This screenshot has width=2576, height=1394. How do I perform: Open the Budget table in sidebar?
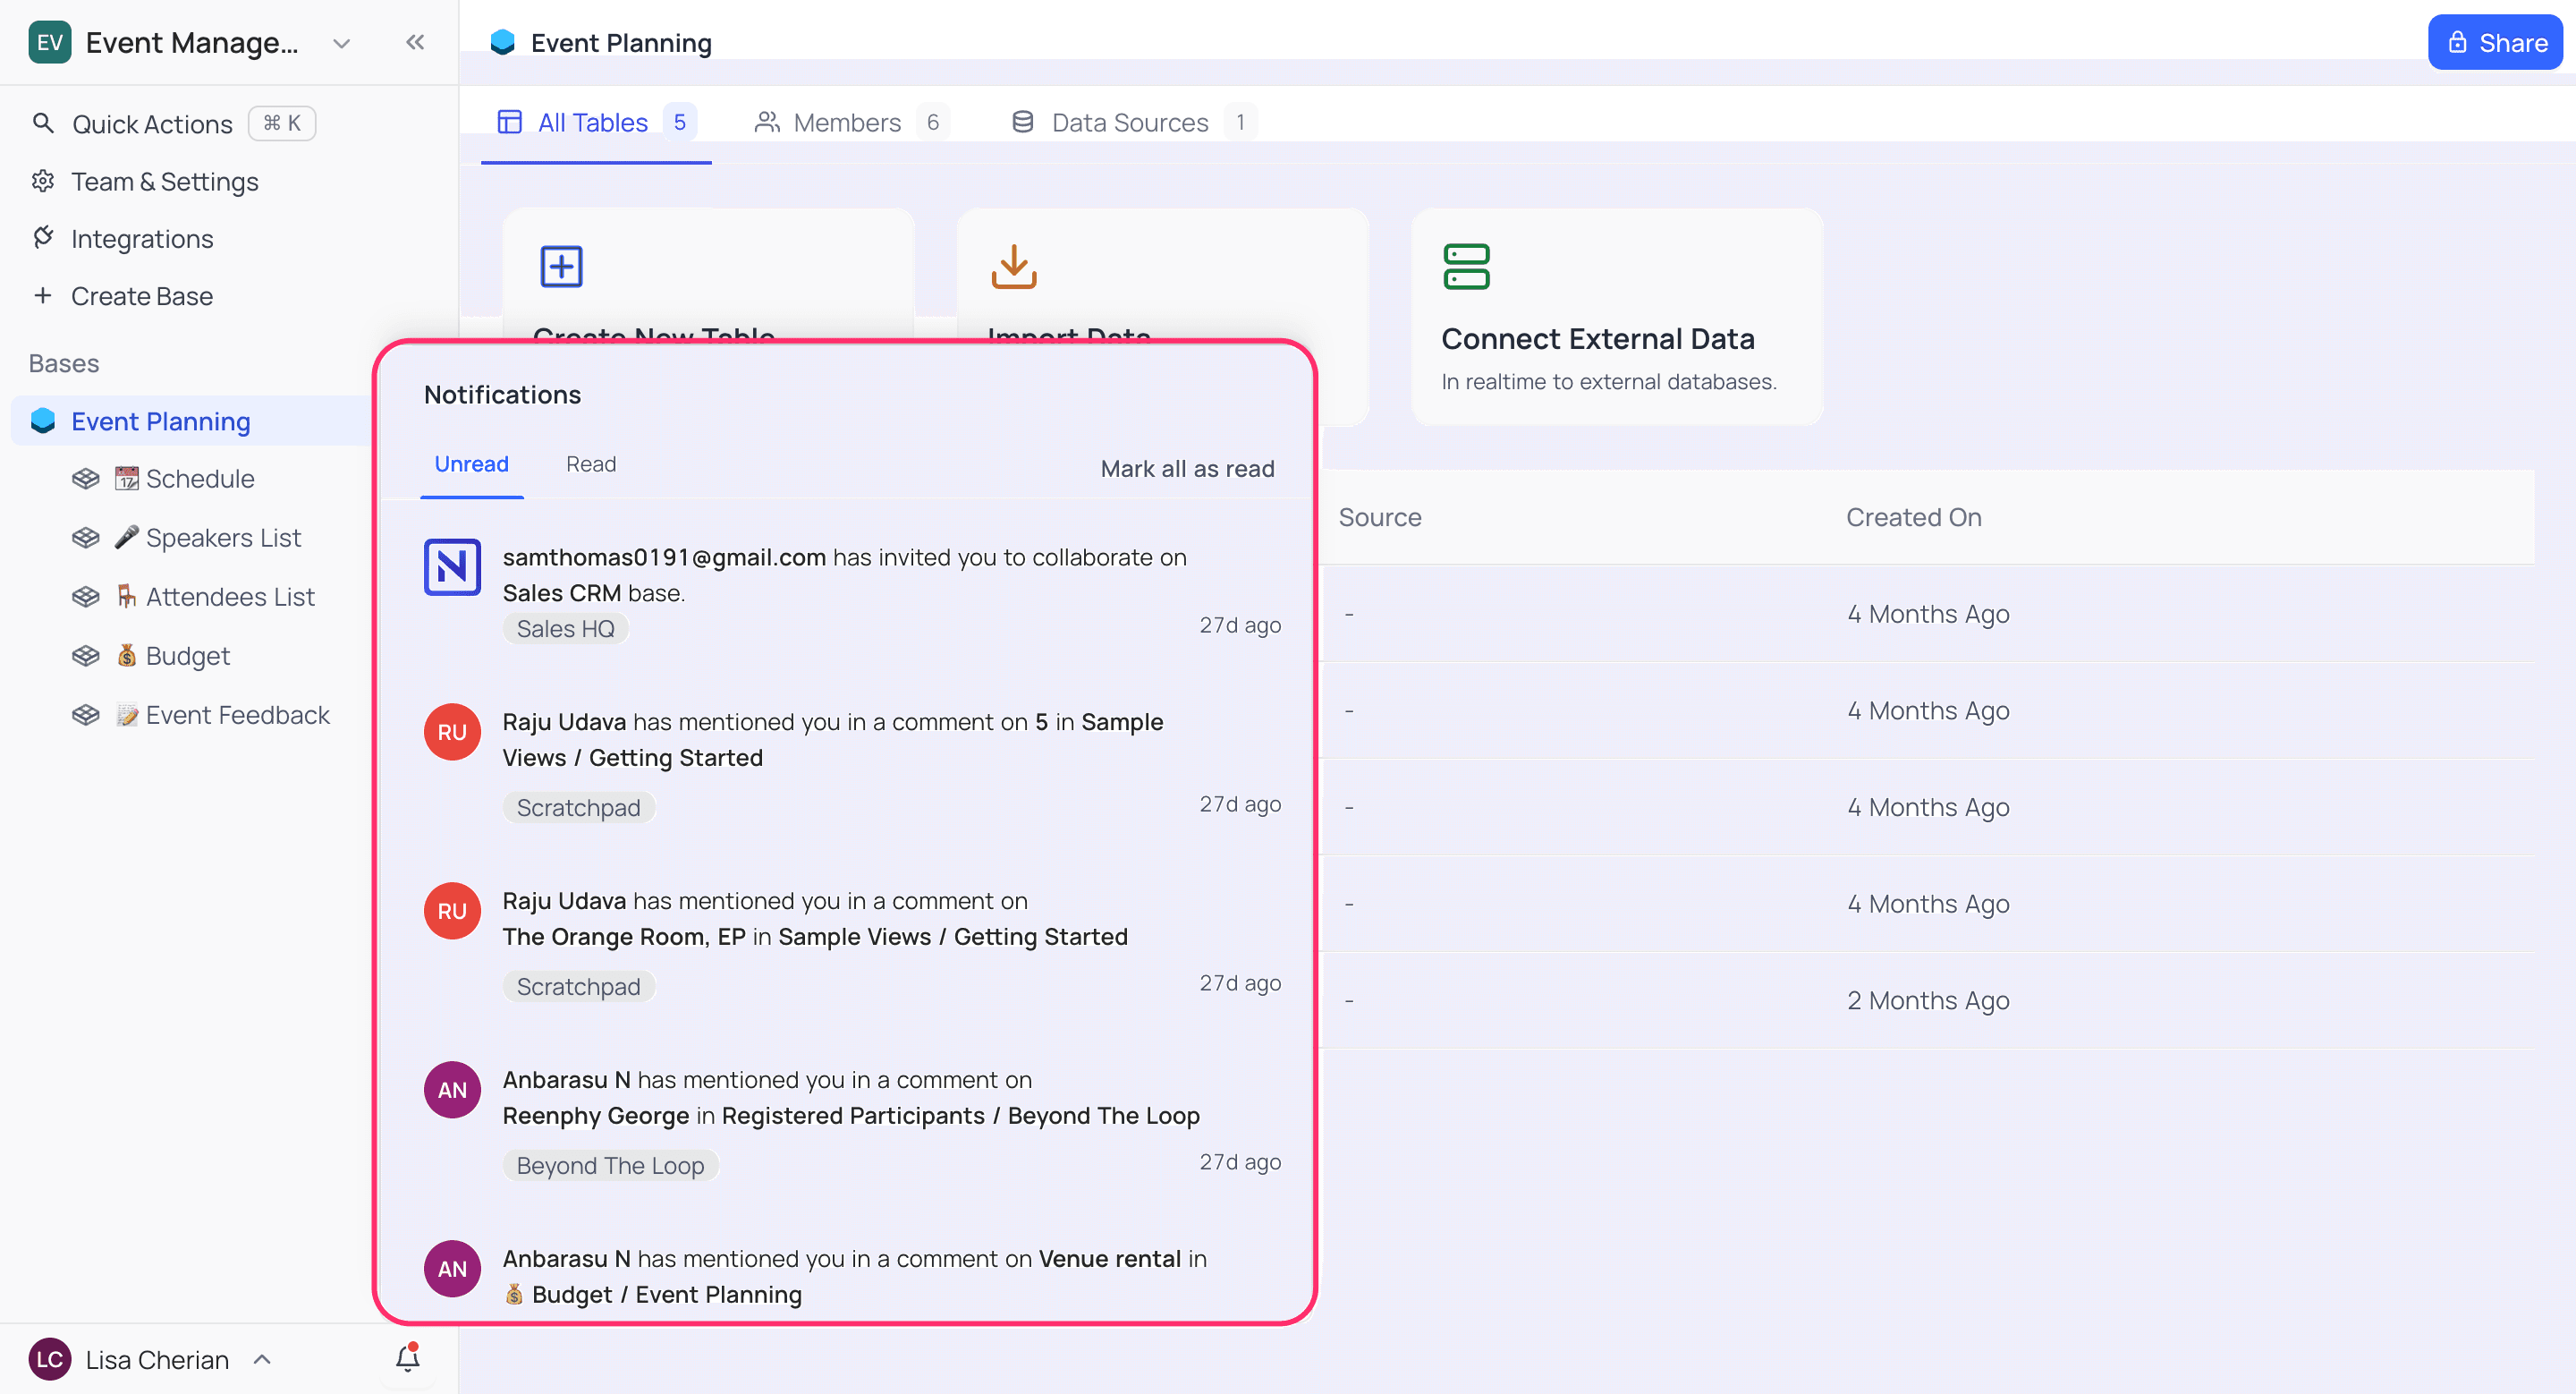pos(187,656)
